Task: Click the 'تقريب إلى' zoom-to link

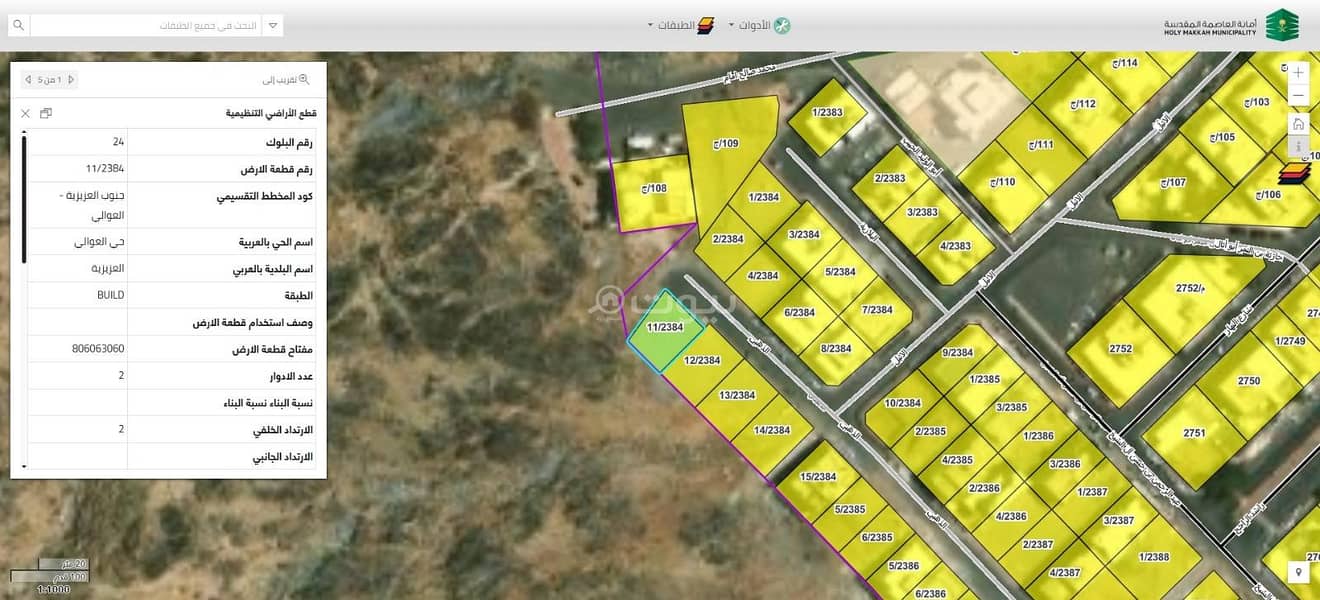Action: pyautogui.click(x=286, y=80)
